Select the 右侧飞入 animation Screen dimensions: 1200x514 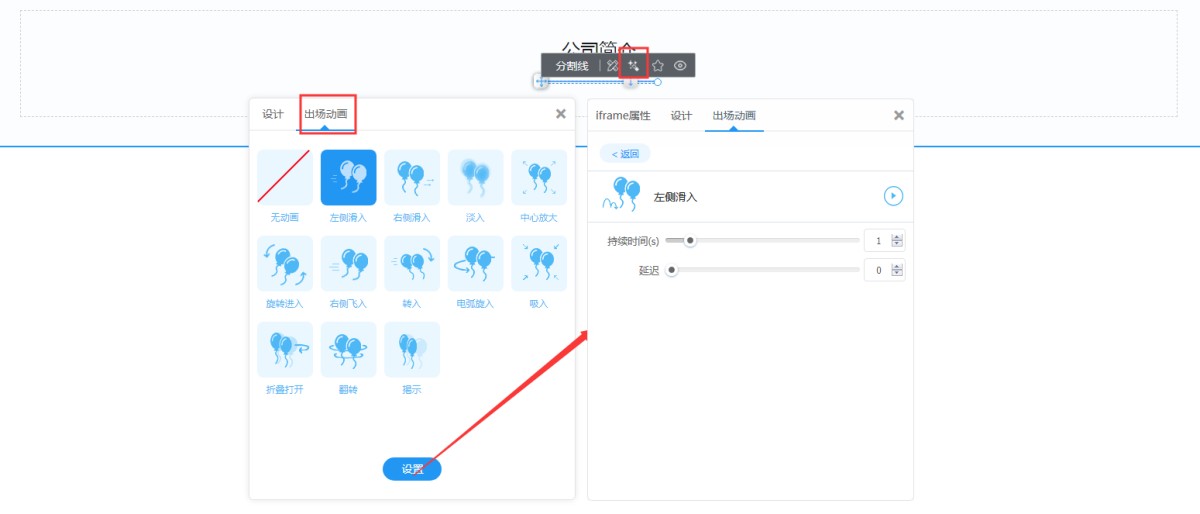(x=348, y=264)
